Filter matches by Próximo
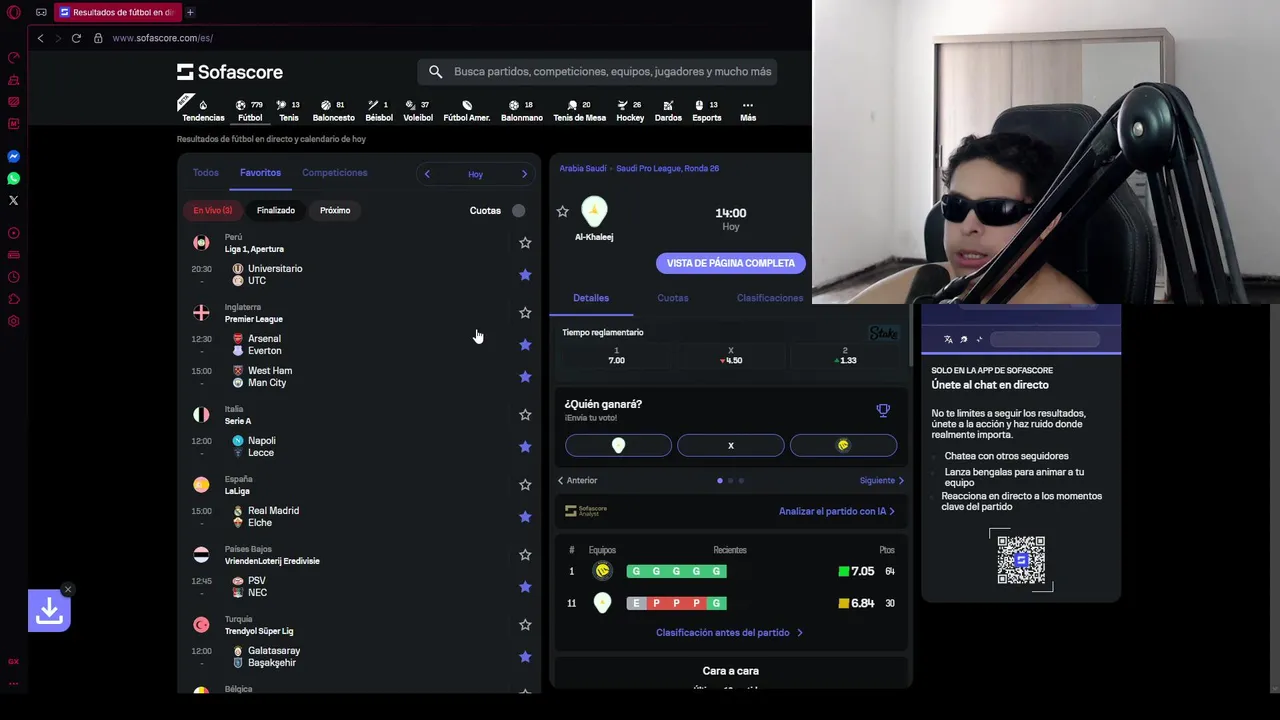The image size is (1280, 720). point(335,210)
